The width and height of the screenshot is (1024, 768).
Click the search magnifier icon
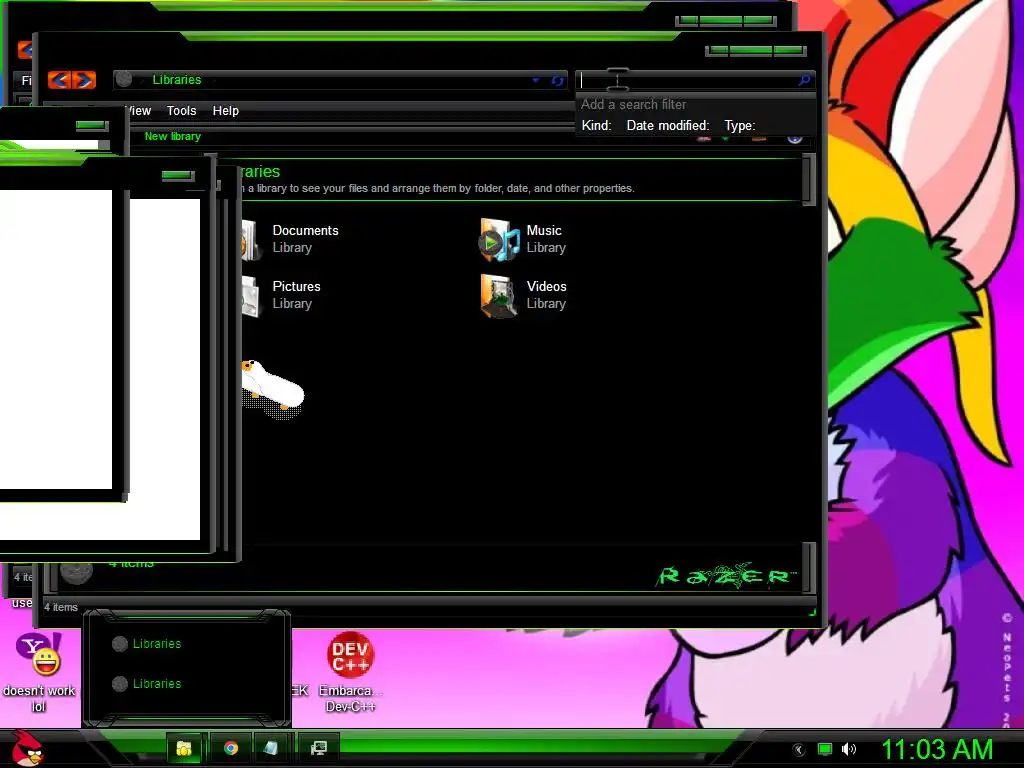(804, 80)
